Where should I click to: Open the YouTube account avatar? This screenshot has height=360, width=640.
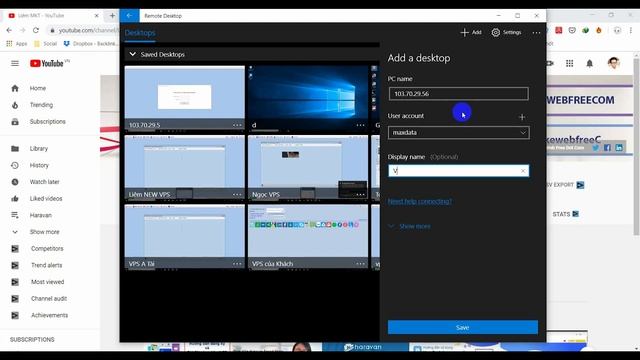[613, 63]
